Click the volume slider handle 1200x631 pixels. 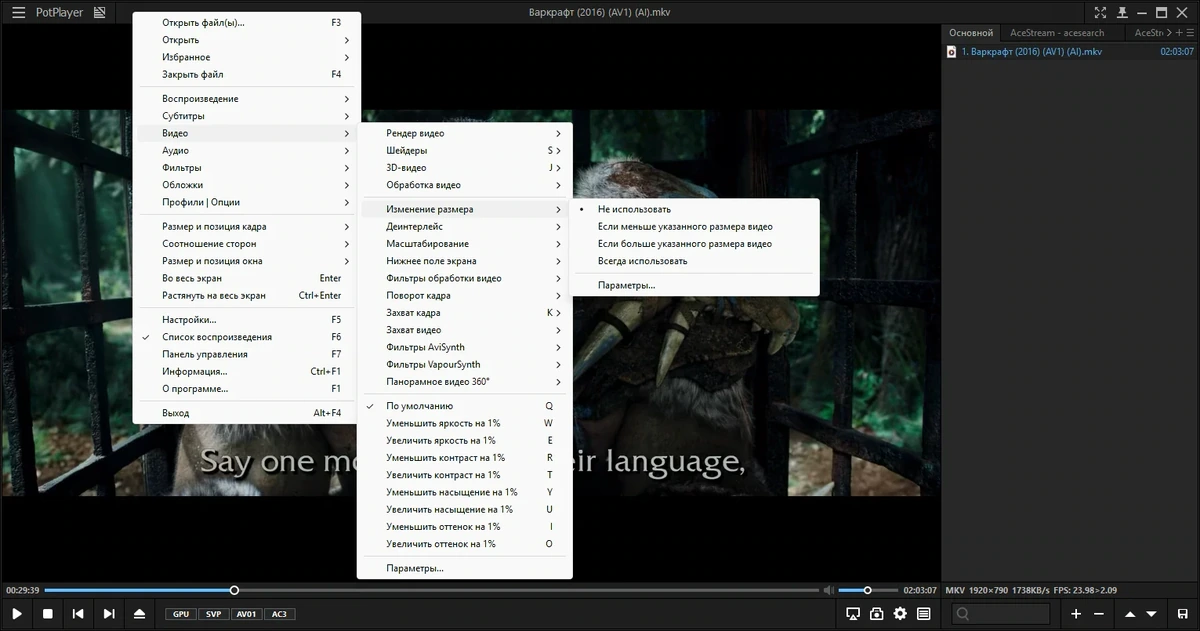tap(867, 590)
